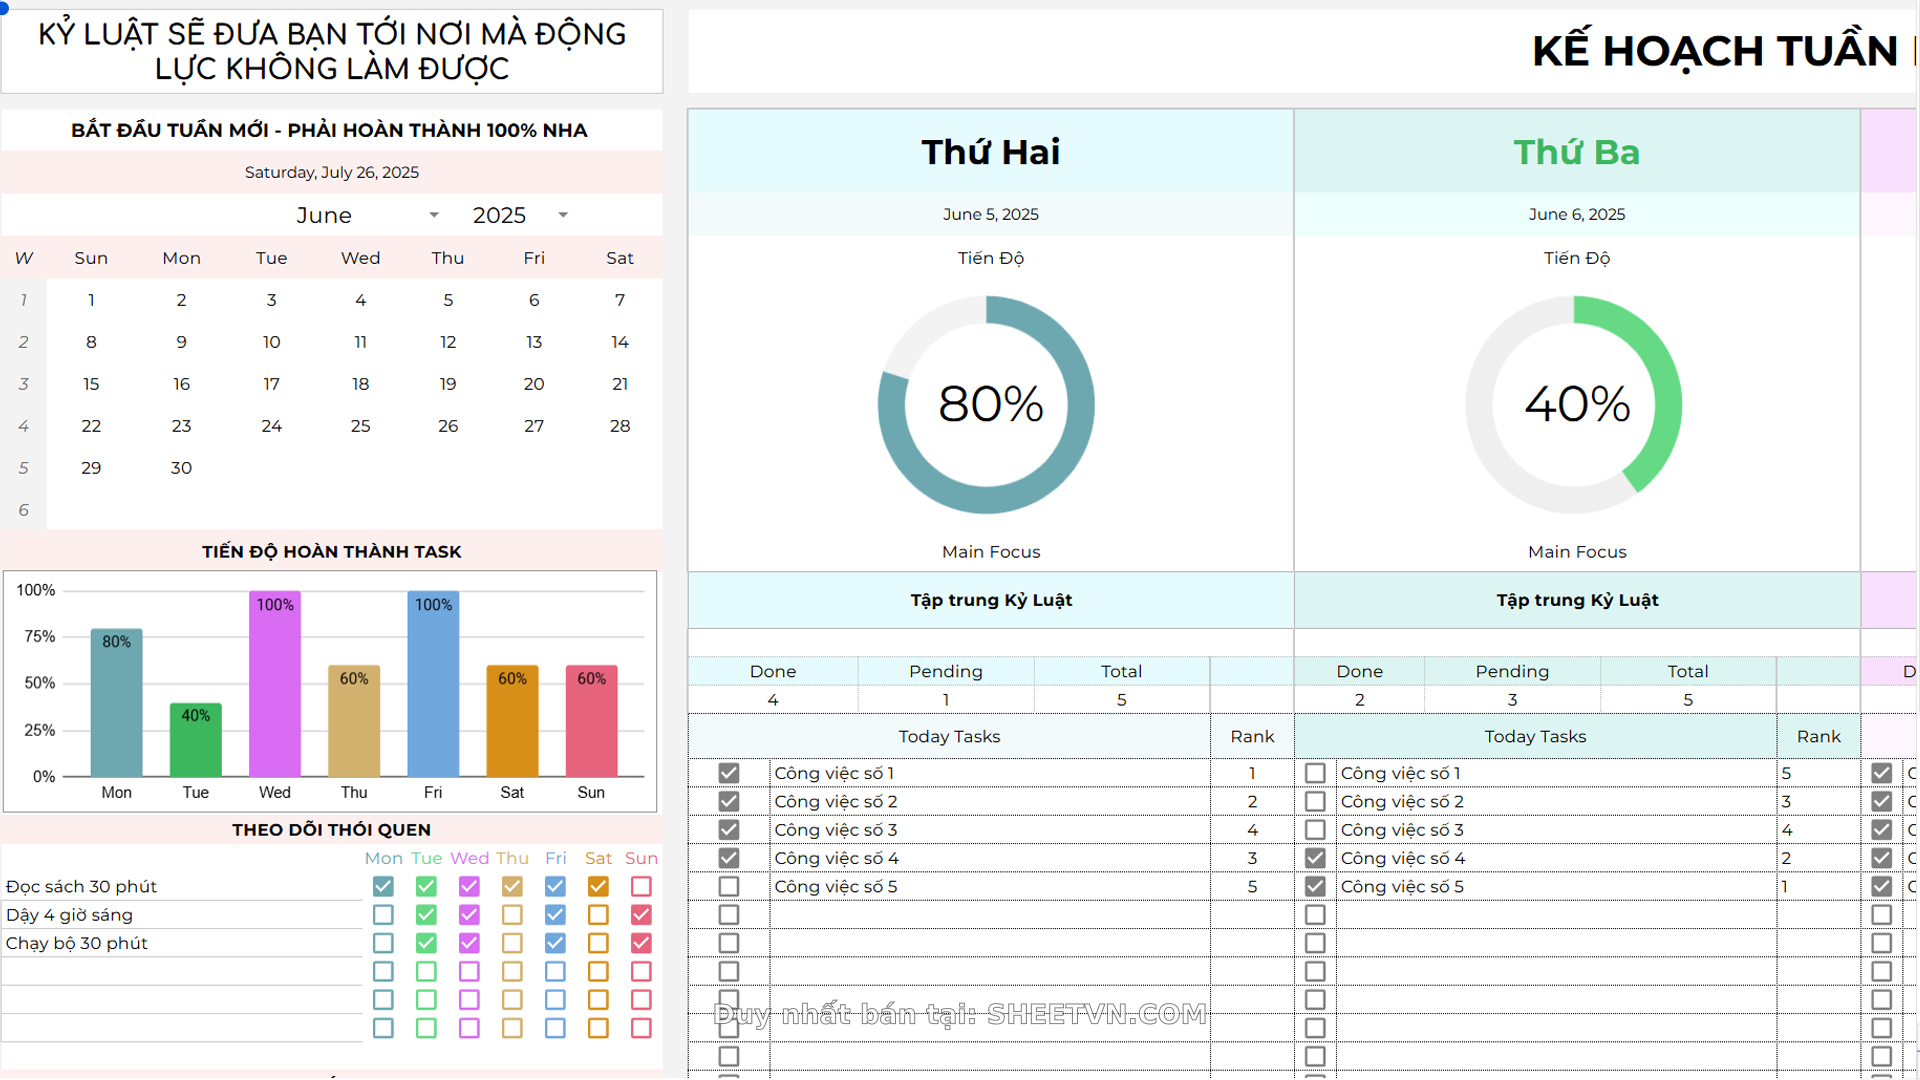Viewport: 1920px width, 1080px height.
Task: Check "Công việc số 2" under Thứ Ba
Action: click(x=1314, y=801)
